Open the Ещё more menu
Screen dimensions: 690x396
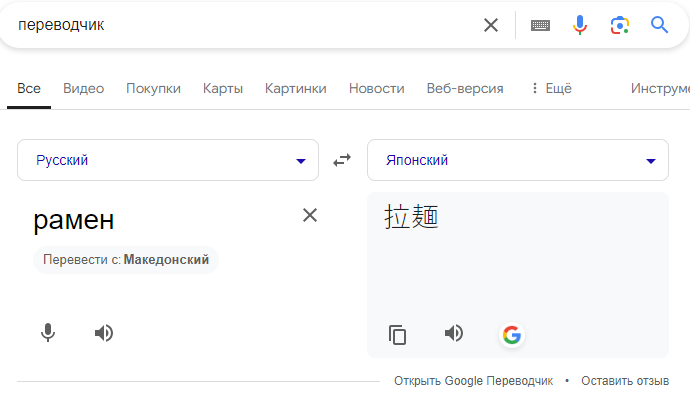551,88
